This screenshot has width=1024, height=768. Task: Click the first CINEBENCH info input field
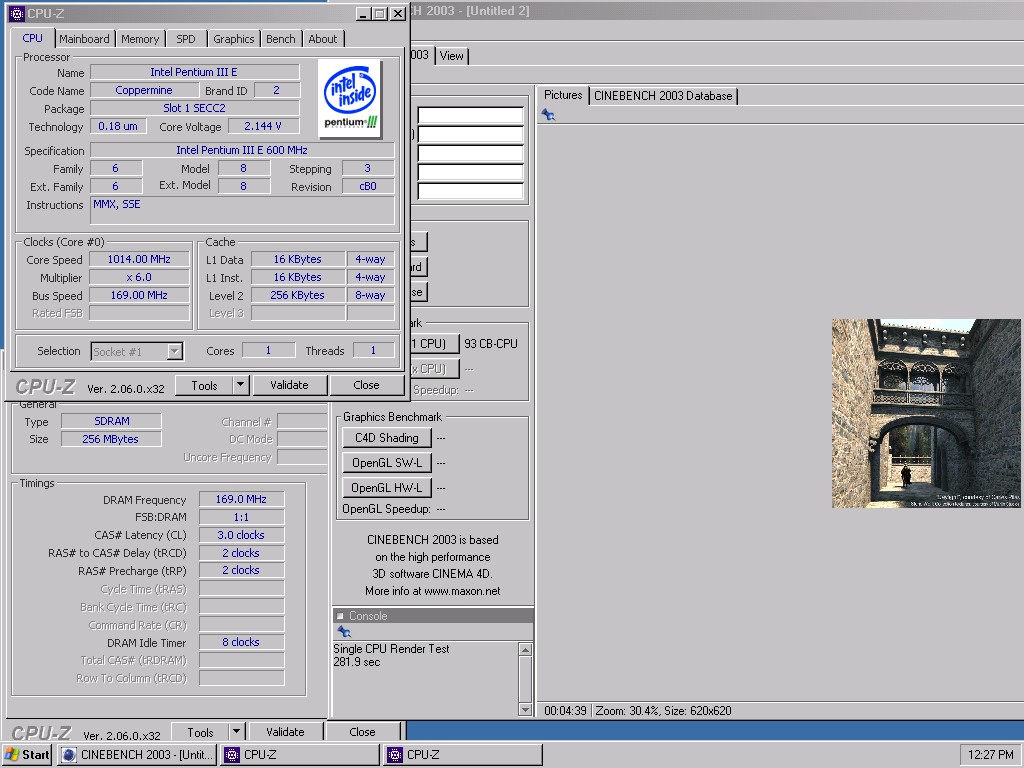click(470, 116)
